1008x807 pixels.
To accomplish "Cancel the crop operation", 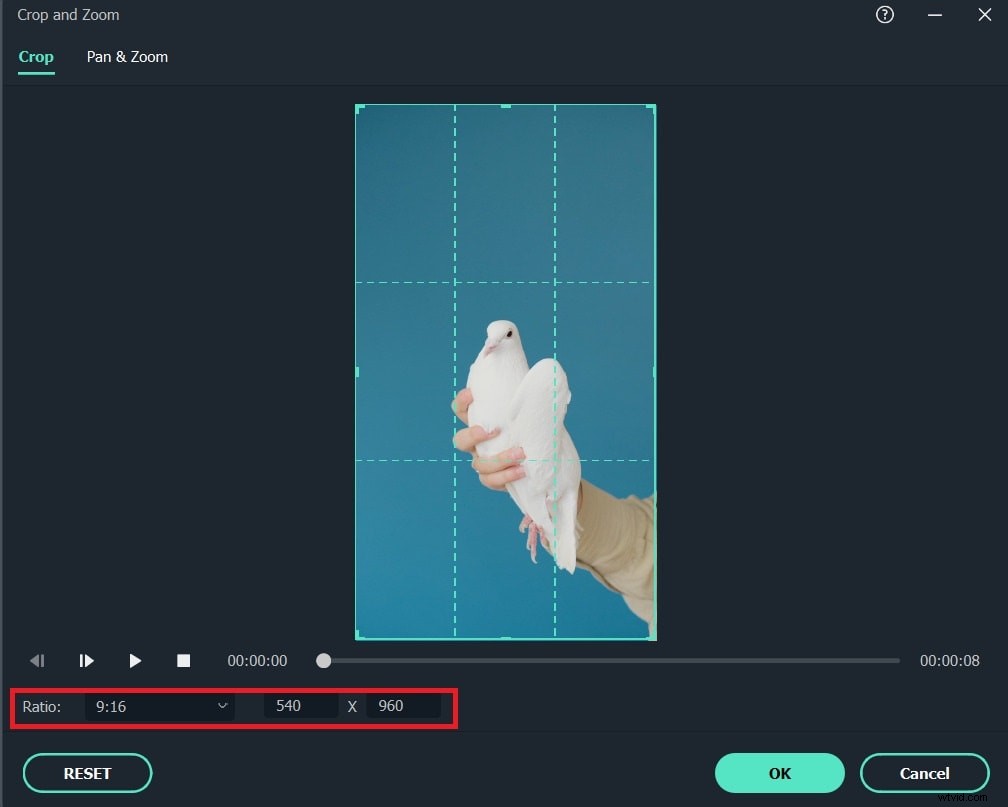I will (925, 773).
